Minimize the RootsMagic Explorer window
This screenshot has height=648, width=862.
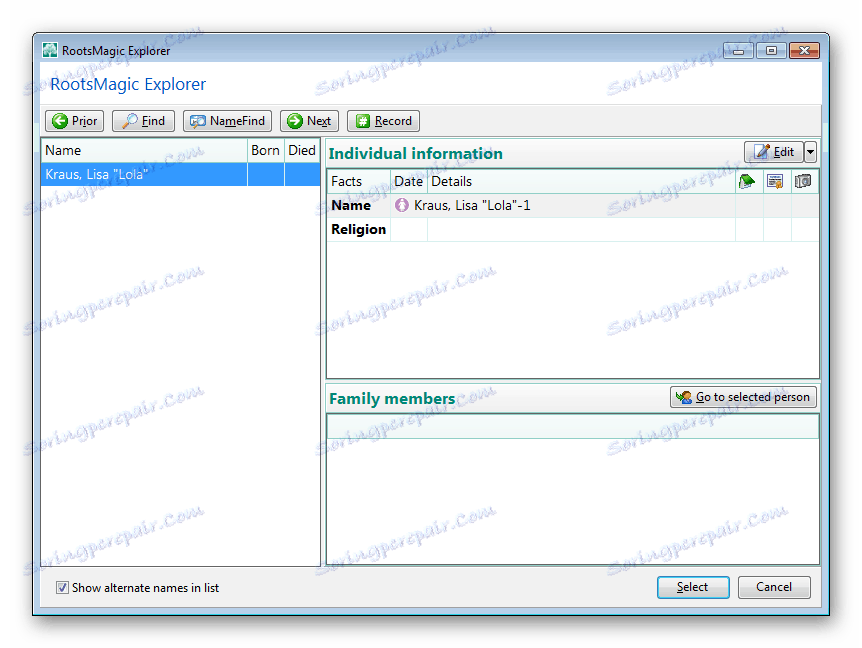coord(738,51)
